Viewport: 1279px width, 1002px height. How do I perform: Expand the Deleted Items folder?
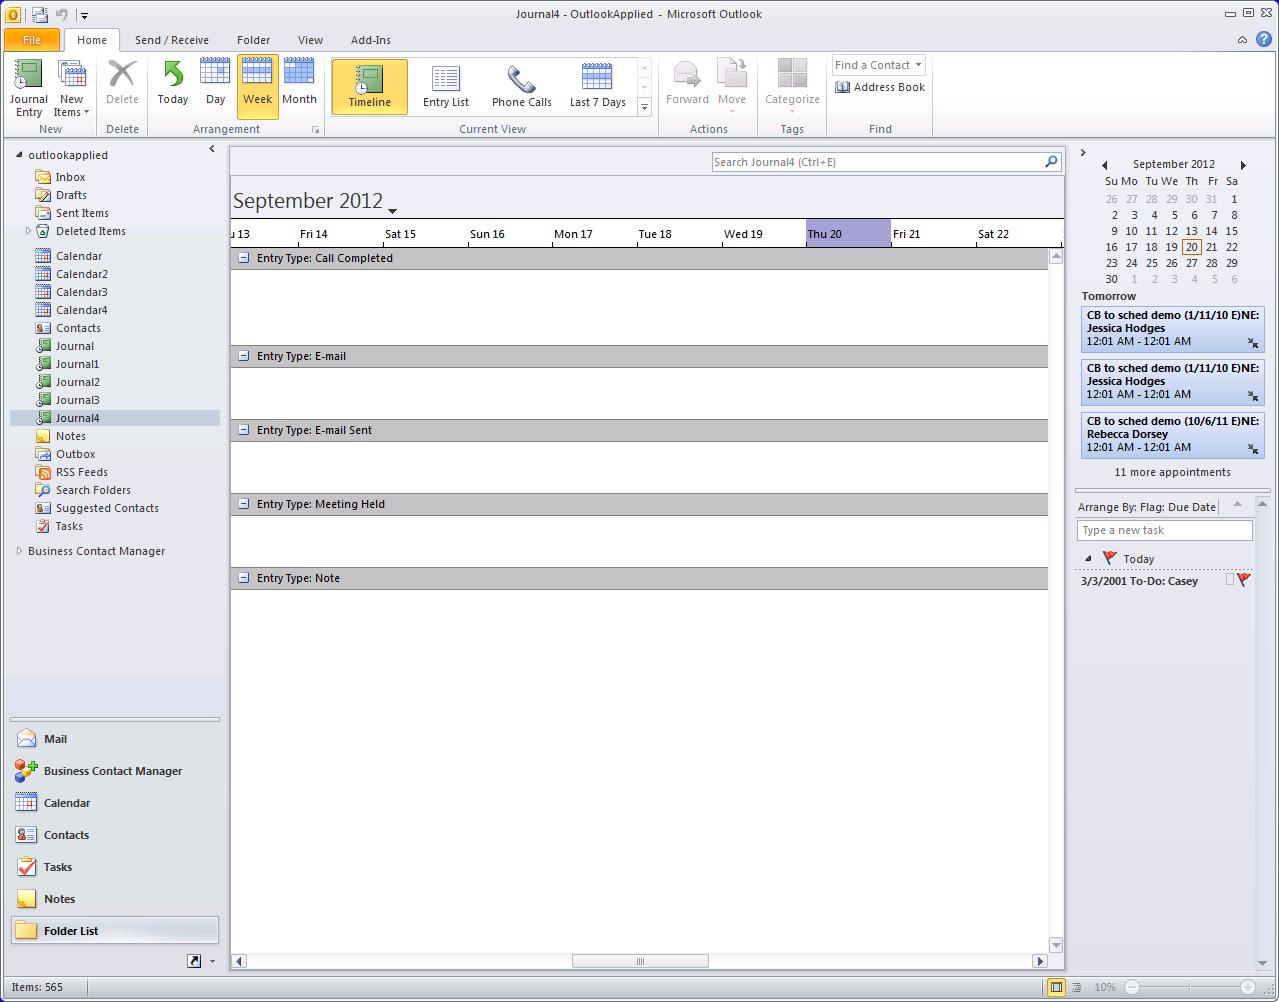tap(28, 231)
